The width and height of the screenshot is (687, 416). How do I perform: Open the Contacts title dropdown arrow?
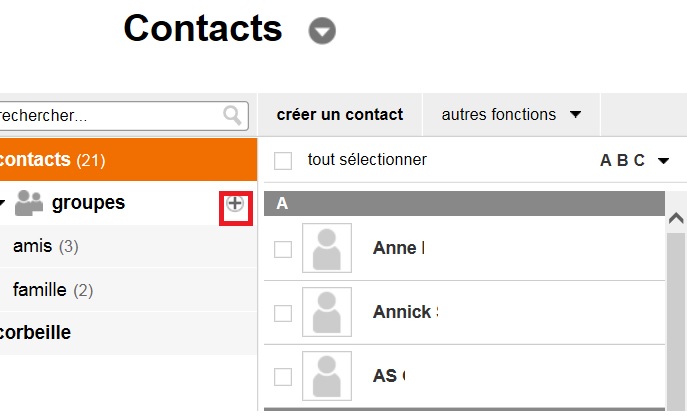322,31
